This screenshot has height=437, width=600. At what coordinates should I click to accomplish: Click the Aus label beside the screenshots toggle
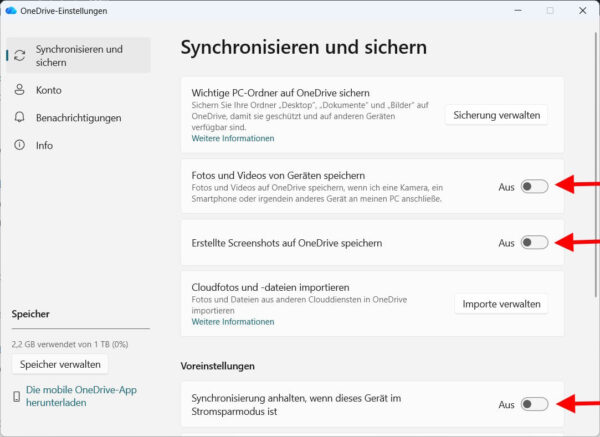[x=506, y=243]
